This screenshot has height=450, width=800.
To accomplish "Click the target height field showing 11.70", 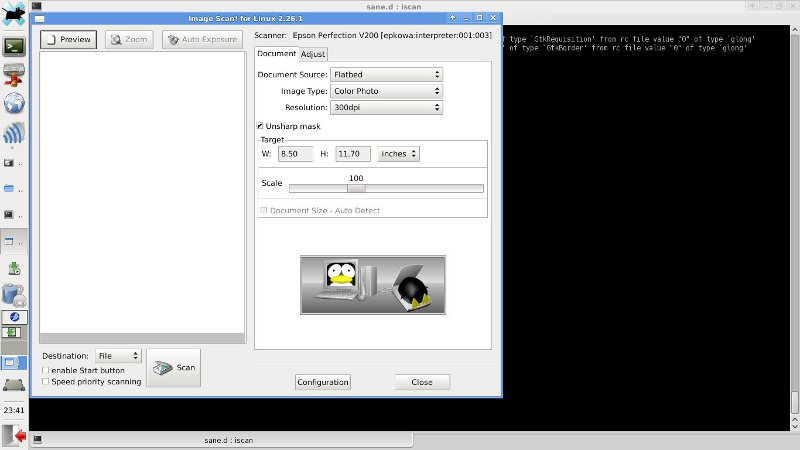I will point(353,154).
